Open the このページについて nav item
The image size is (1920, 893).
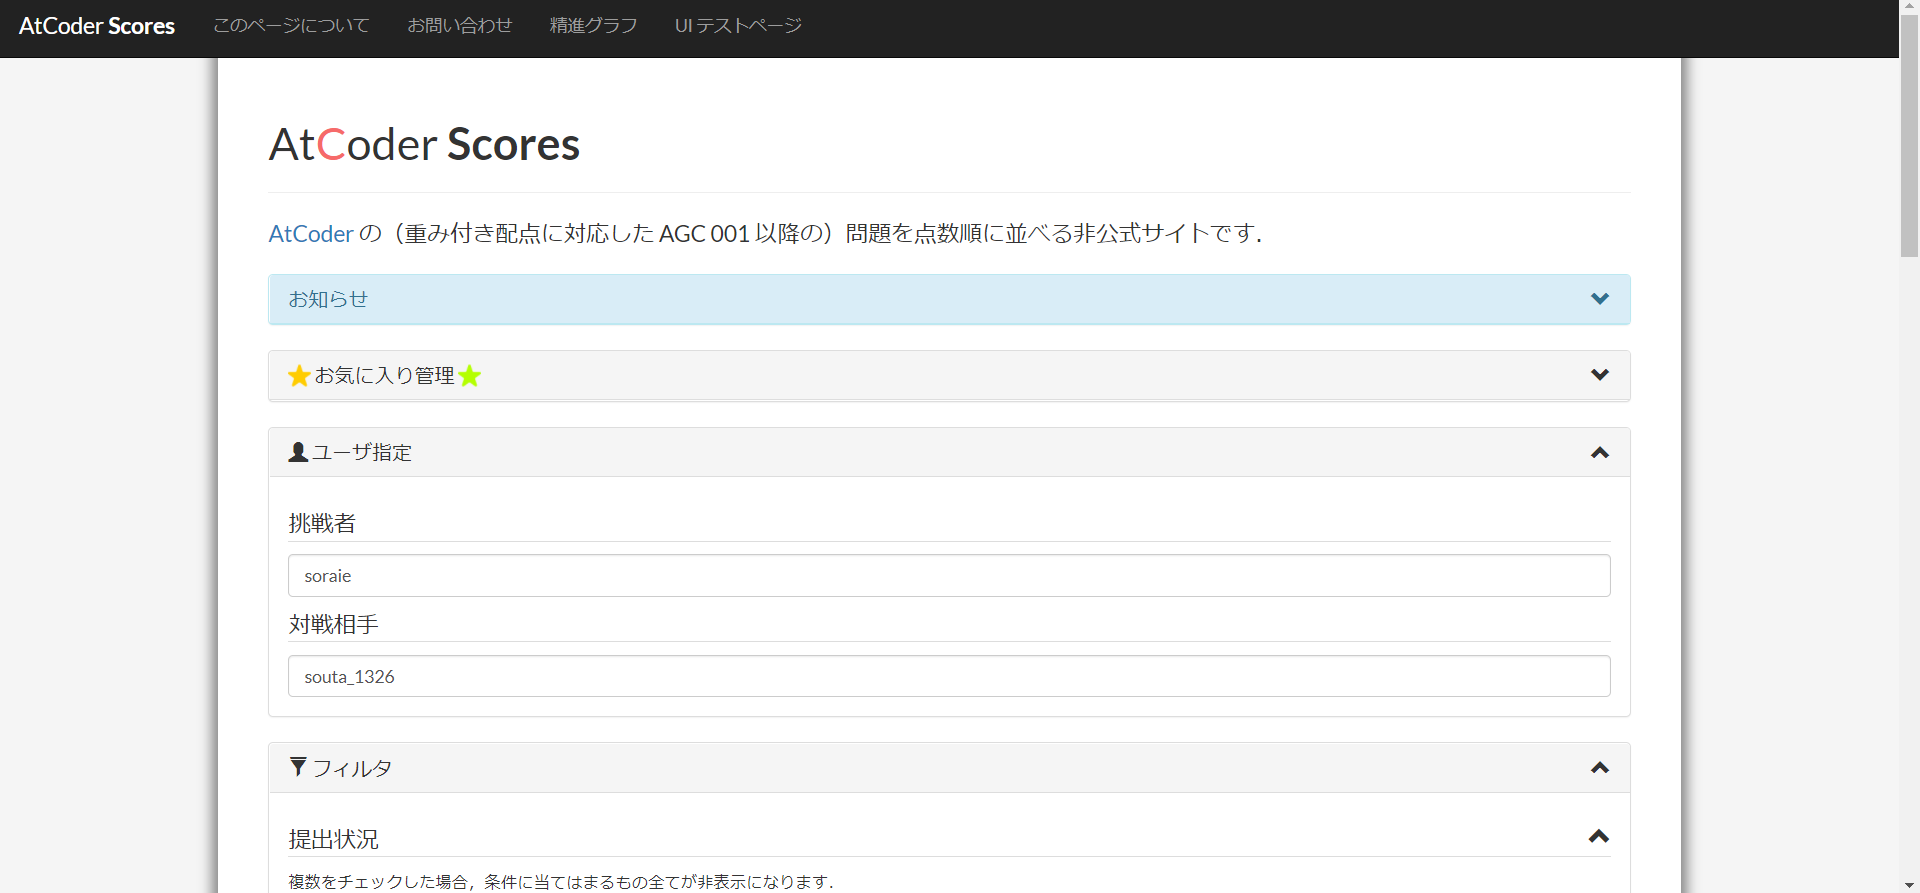coord(291,26)
